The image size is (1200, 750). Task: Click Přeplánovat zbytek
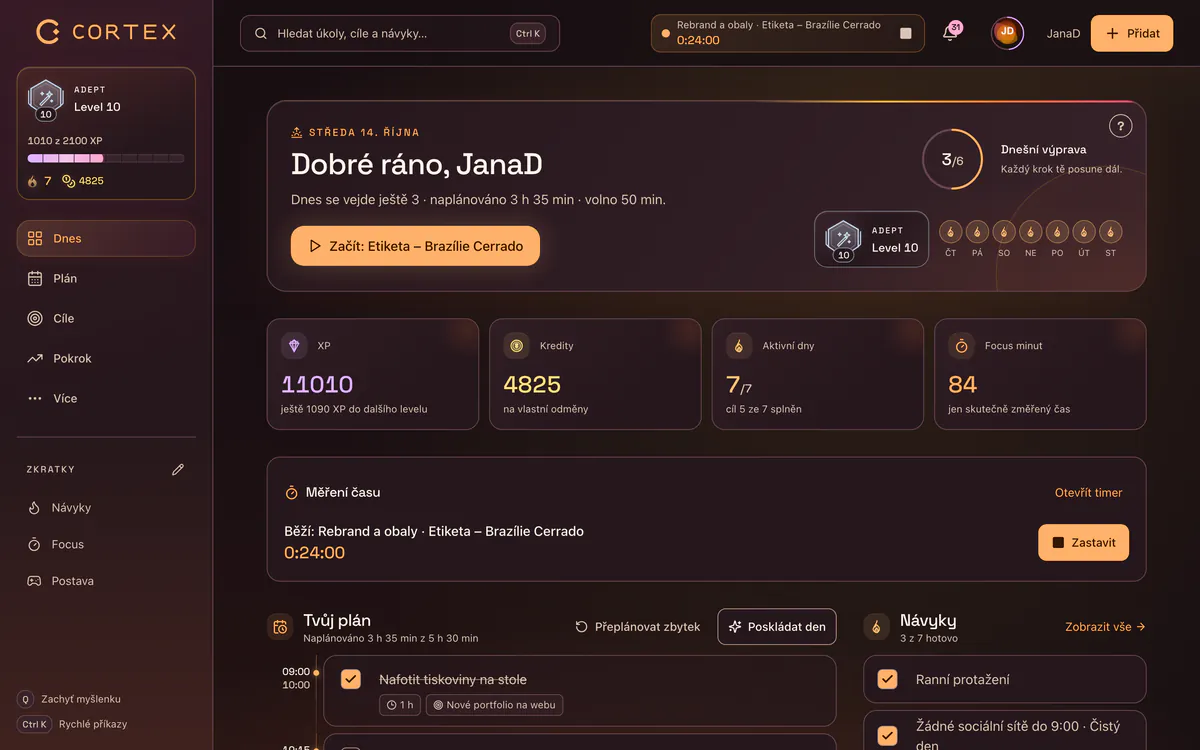click(638, 627)
